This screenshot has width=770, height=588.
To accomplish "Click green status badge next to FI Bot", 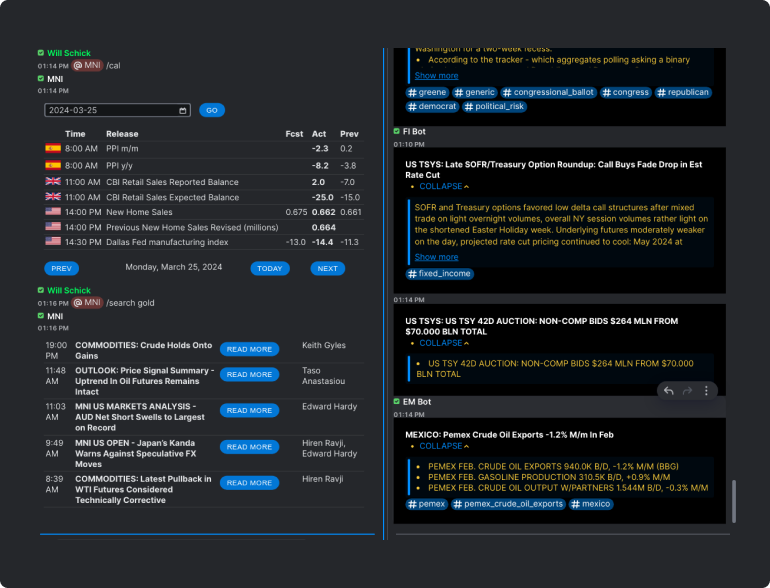I will (397, 131).
